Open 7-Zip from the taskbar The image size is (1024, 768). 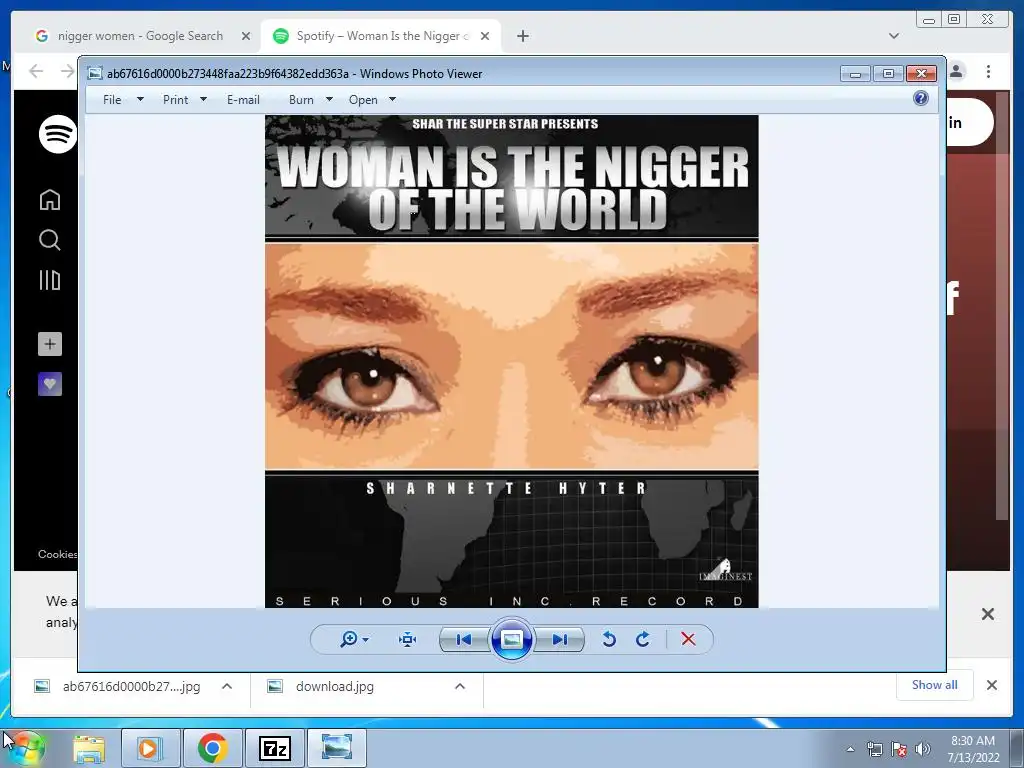click(275, 748)
